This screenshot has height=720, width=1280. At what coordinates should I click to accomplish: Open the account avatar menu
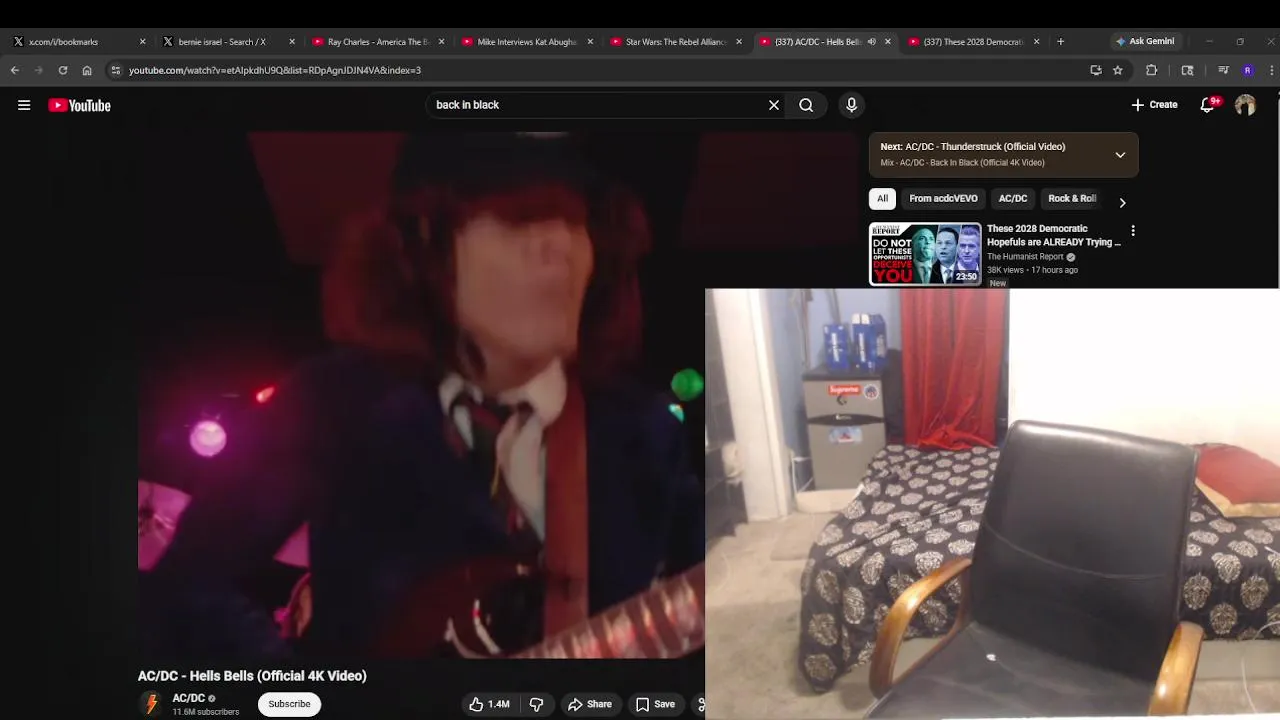(x=1245, y=105)
